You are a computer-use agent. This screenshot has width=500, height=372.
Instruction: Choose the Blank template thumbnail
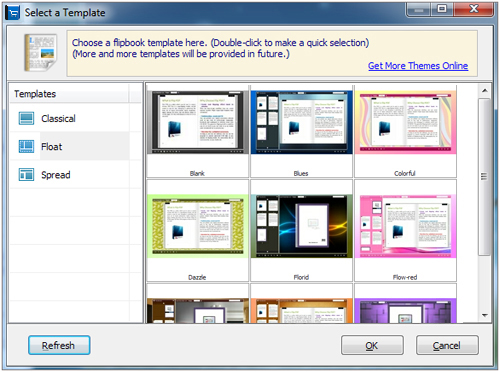pyautogui.click(x=198, y=123)
